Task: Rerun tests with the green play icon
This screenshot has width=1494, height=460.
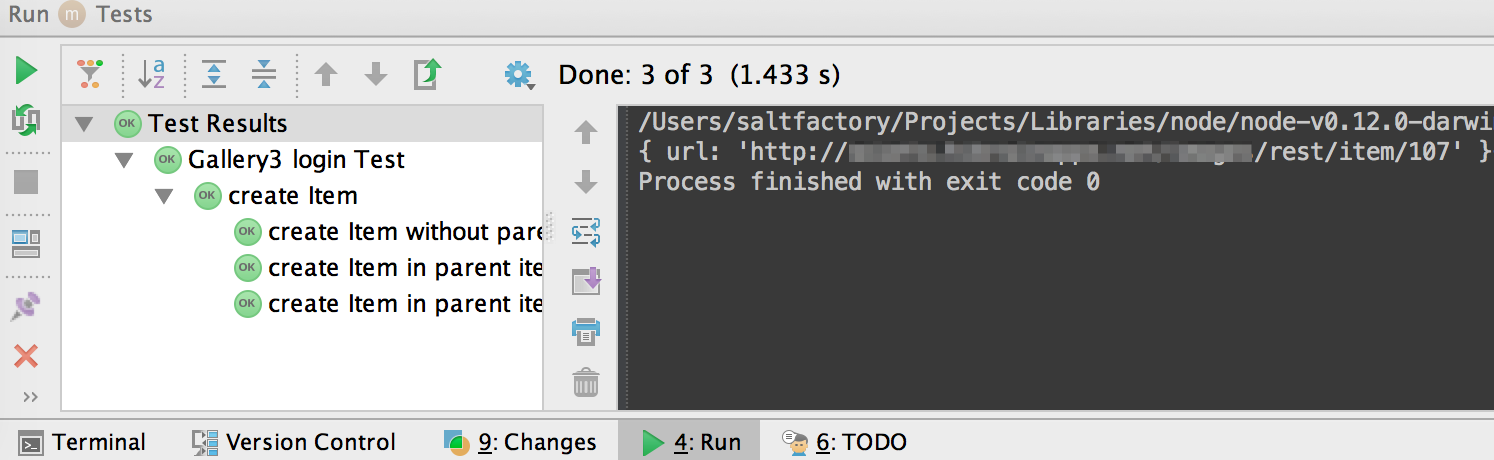Action: (26, 71)
